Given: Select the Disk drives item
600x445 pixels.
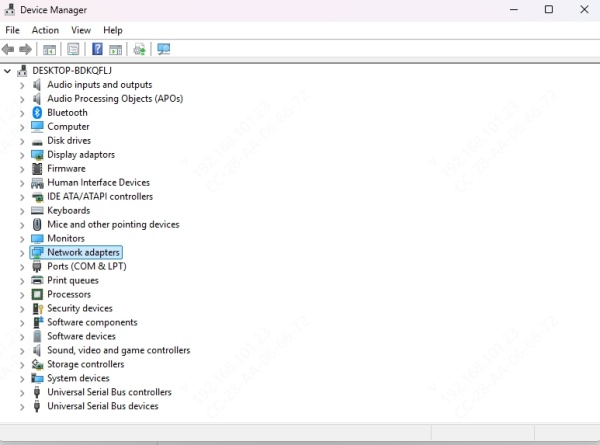Looking at the screenshot, I should tap(68, 141).
